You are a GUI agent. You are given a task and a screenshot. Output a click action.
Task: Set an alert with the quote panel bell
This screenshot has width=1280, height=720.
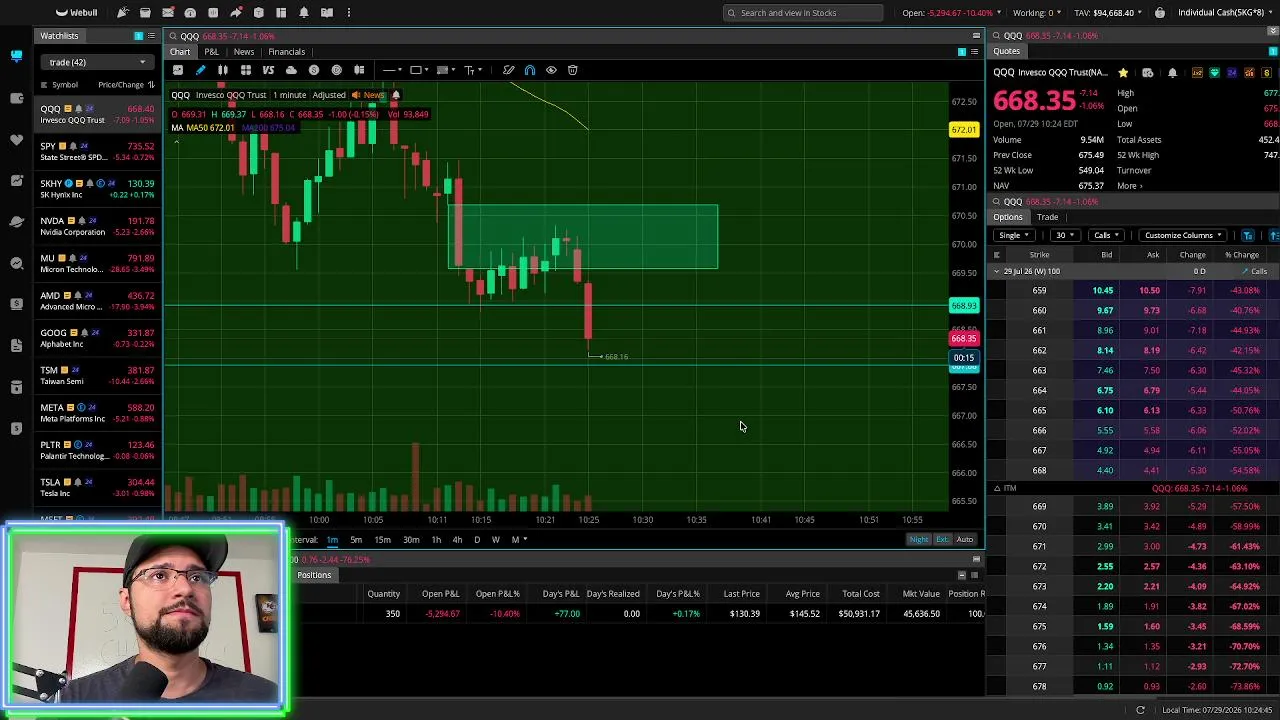point(1172,73)
